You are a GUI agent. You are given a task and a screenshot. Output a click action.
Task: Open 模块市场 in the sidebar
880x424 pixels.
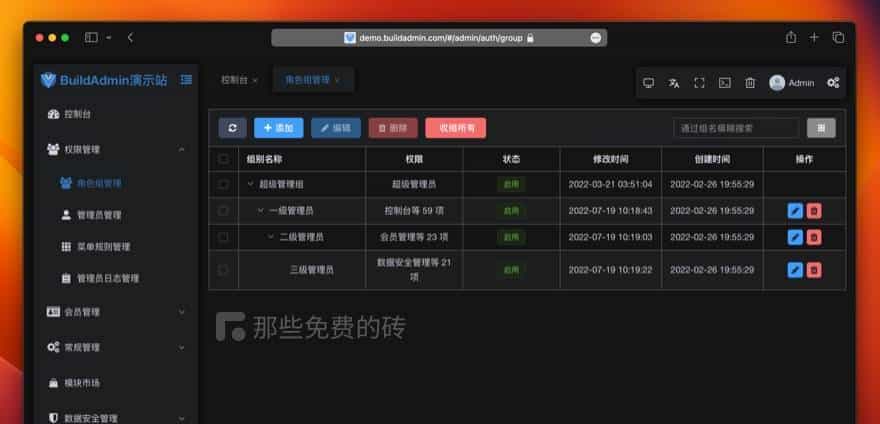pyautogui.click(x=116, y=383)
